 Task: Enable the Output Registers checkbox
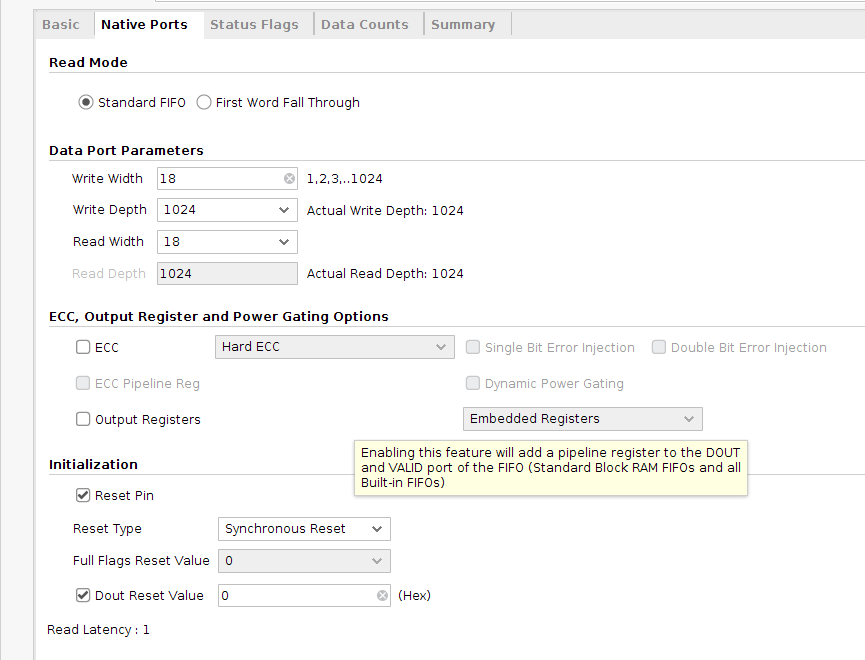83,420
